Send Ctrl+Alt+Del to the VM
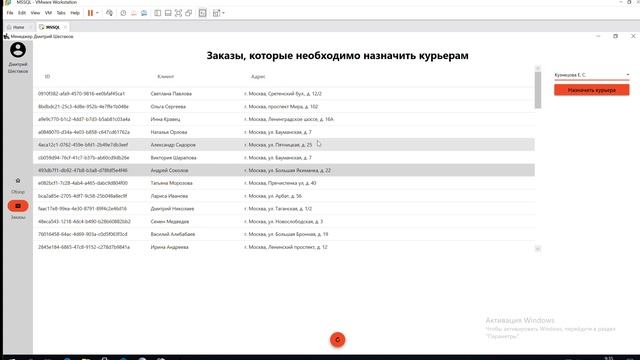Image resolution: width=640 pixels, height=360 pixels. pyautogui.click(x=109, y=13)
